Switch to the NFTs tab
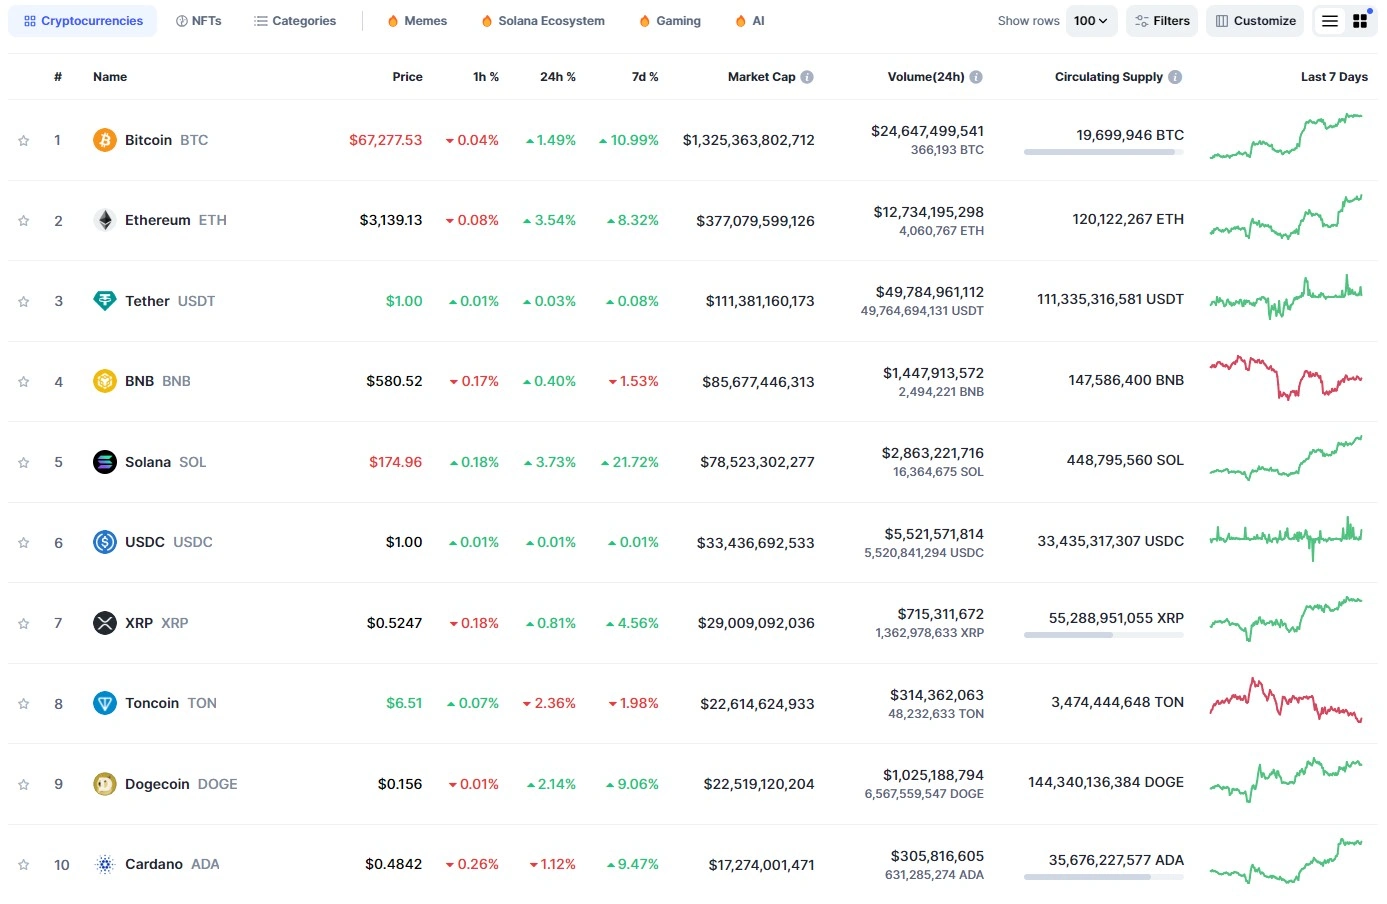 point(198,20)
